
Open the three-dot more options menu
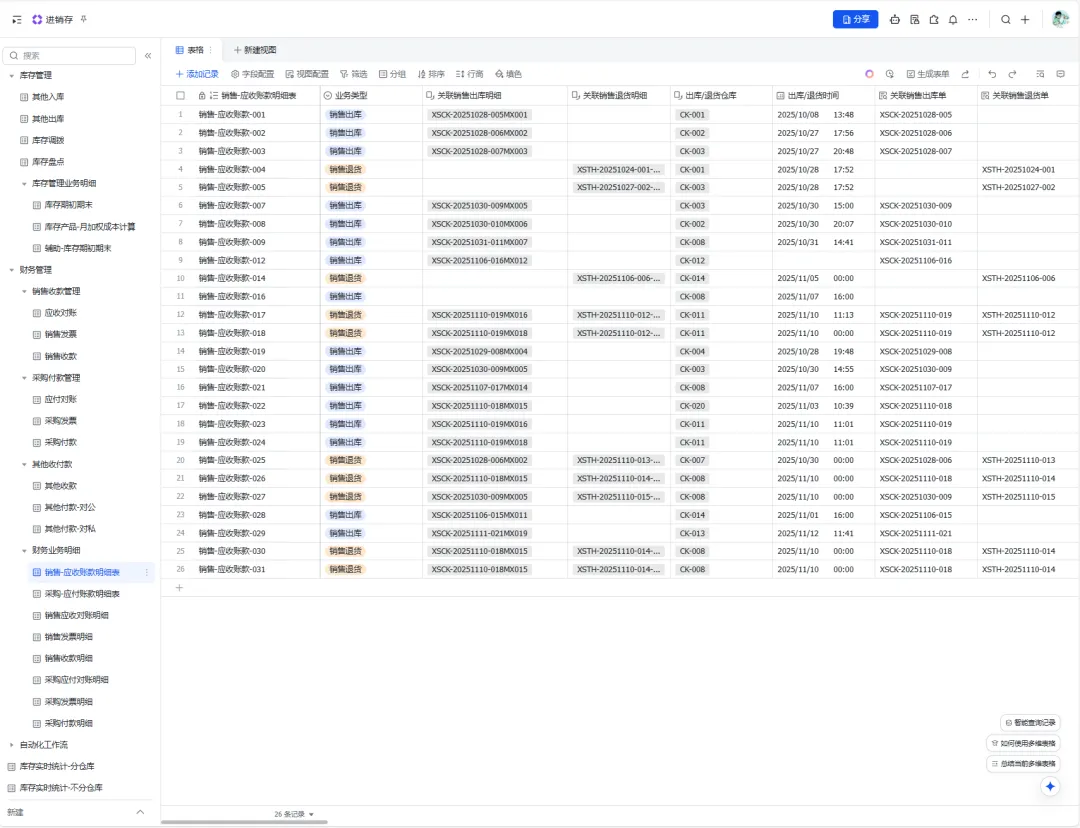(x=973, y=20)
